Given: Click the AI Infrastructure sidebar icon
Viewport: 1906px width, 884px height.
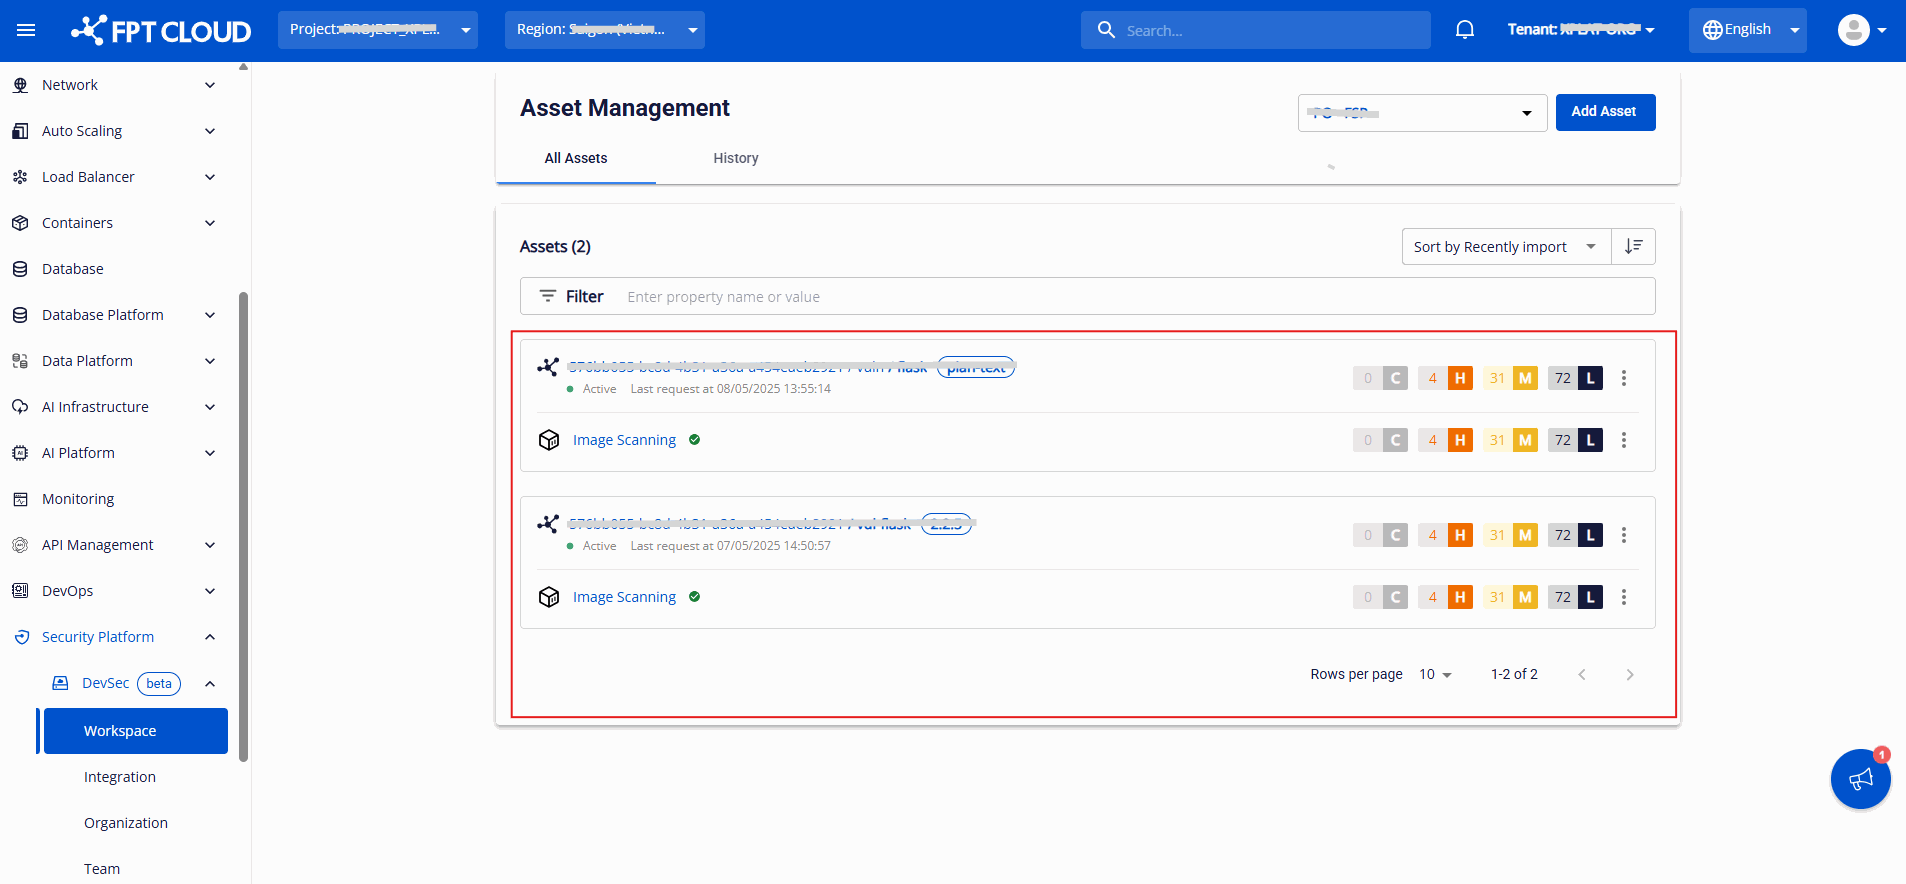Looking at the screenshot, I should click(x=20, y=407).
